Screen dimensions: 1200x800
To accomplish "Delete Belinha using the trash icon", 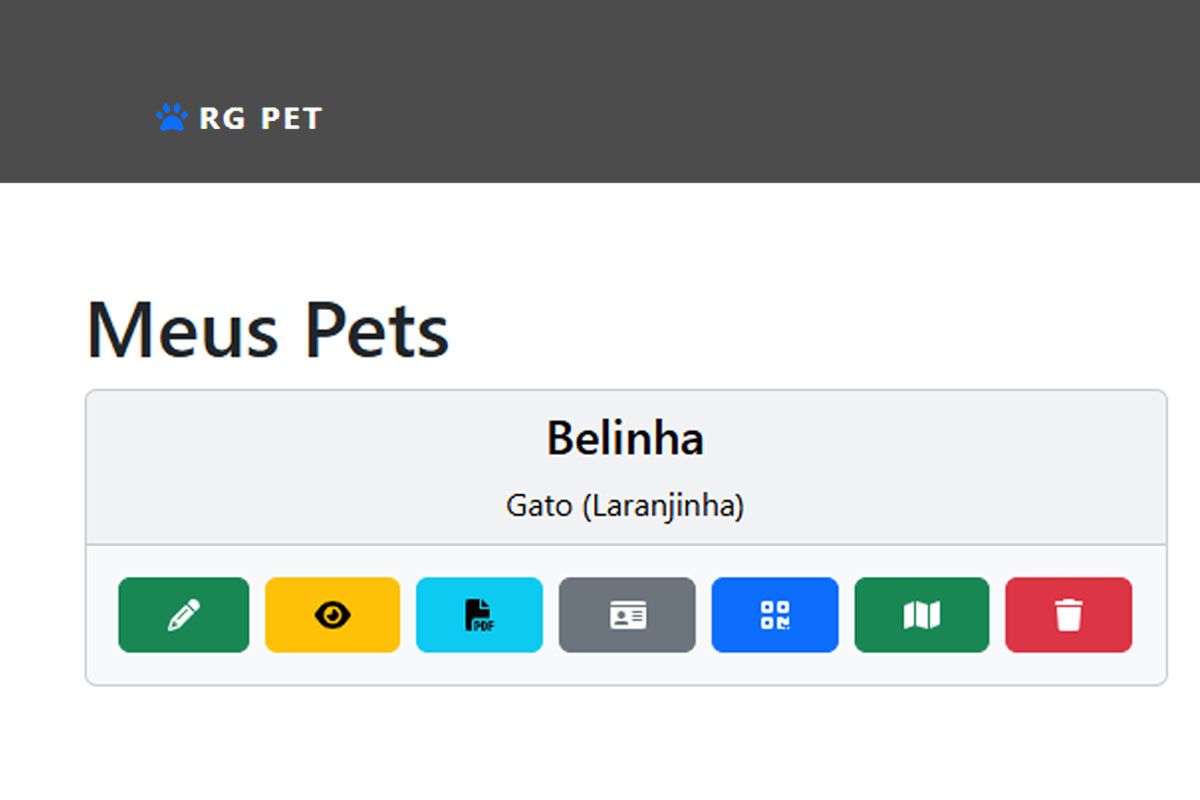I will coord(1069,615).
